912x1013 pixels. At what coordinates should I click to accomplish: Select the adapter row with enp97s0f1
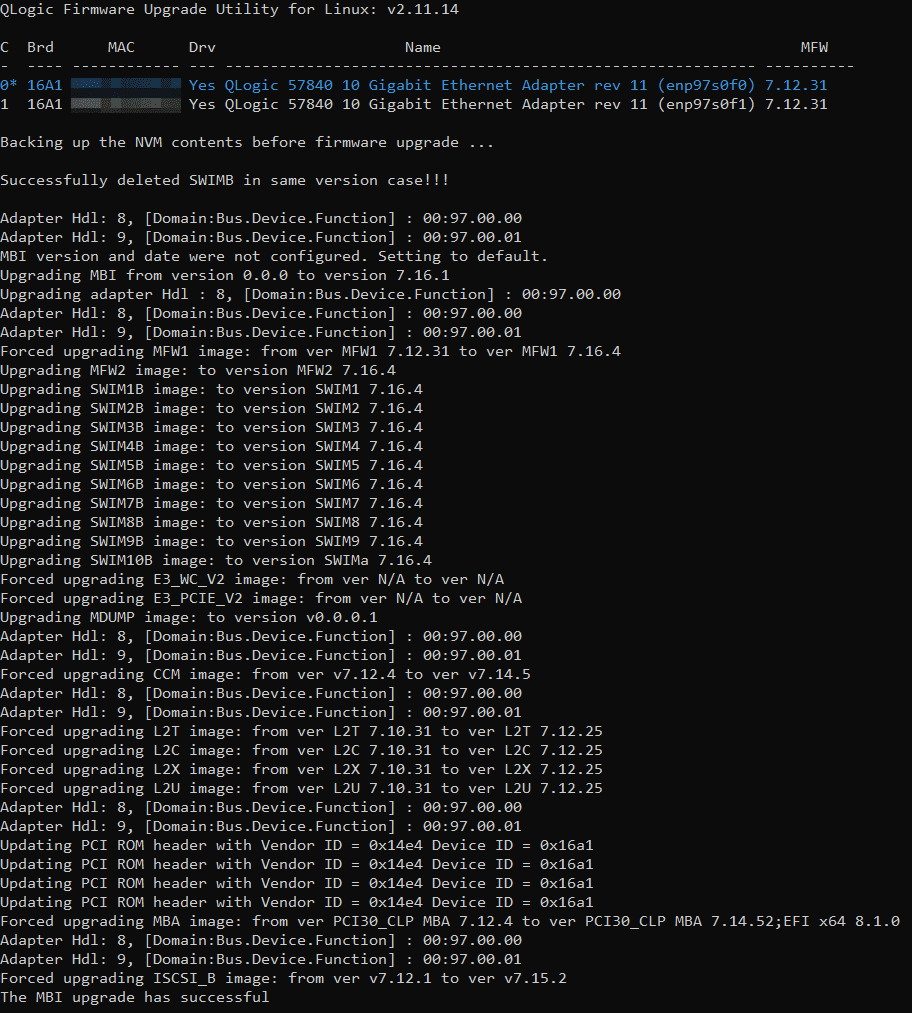[413, 104]
